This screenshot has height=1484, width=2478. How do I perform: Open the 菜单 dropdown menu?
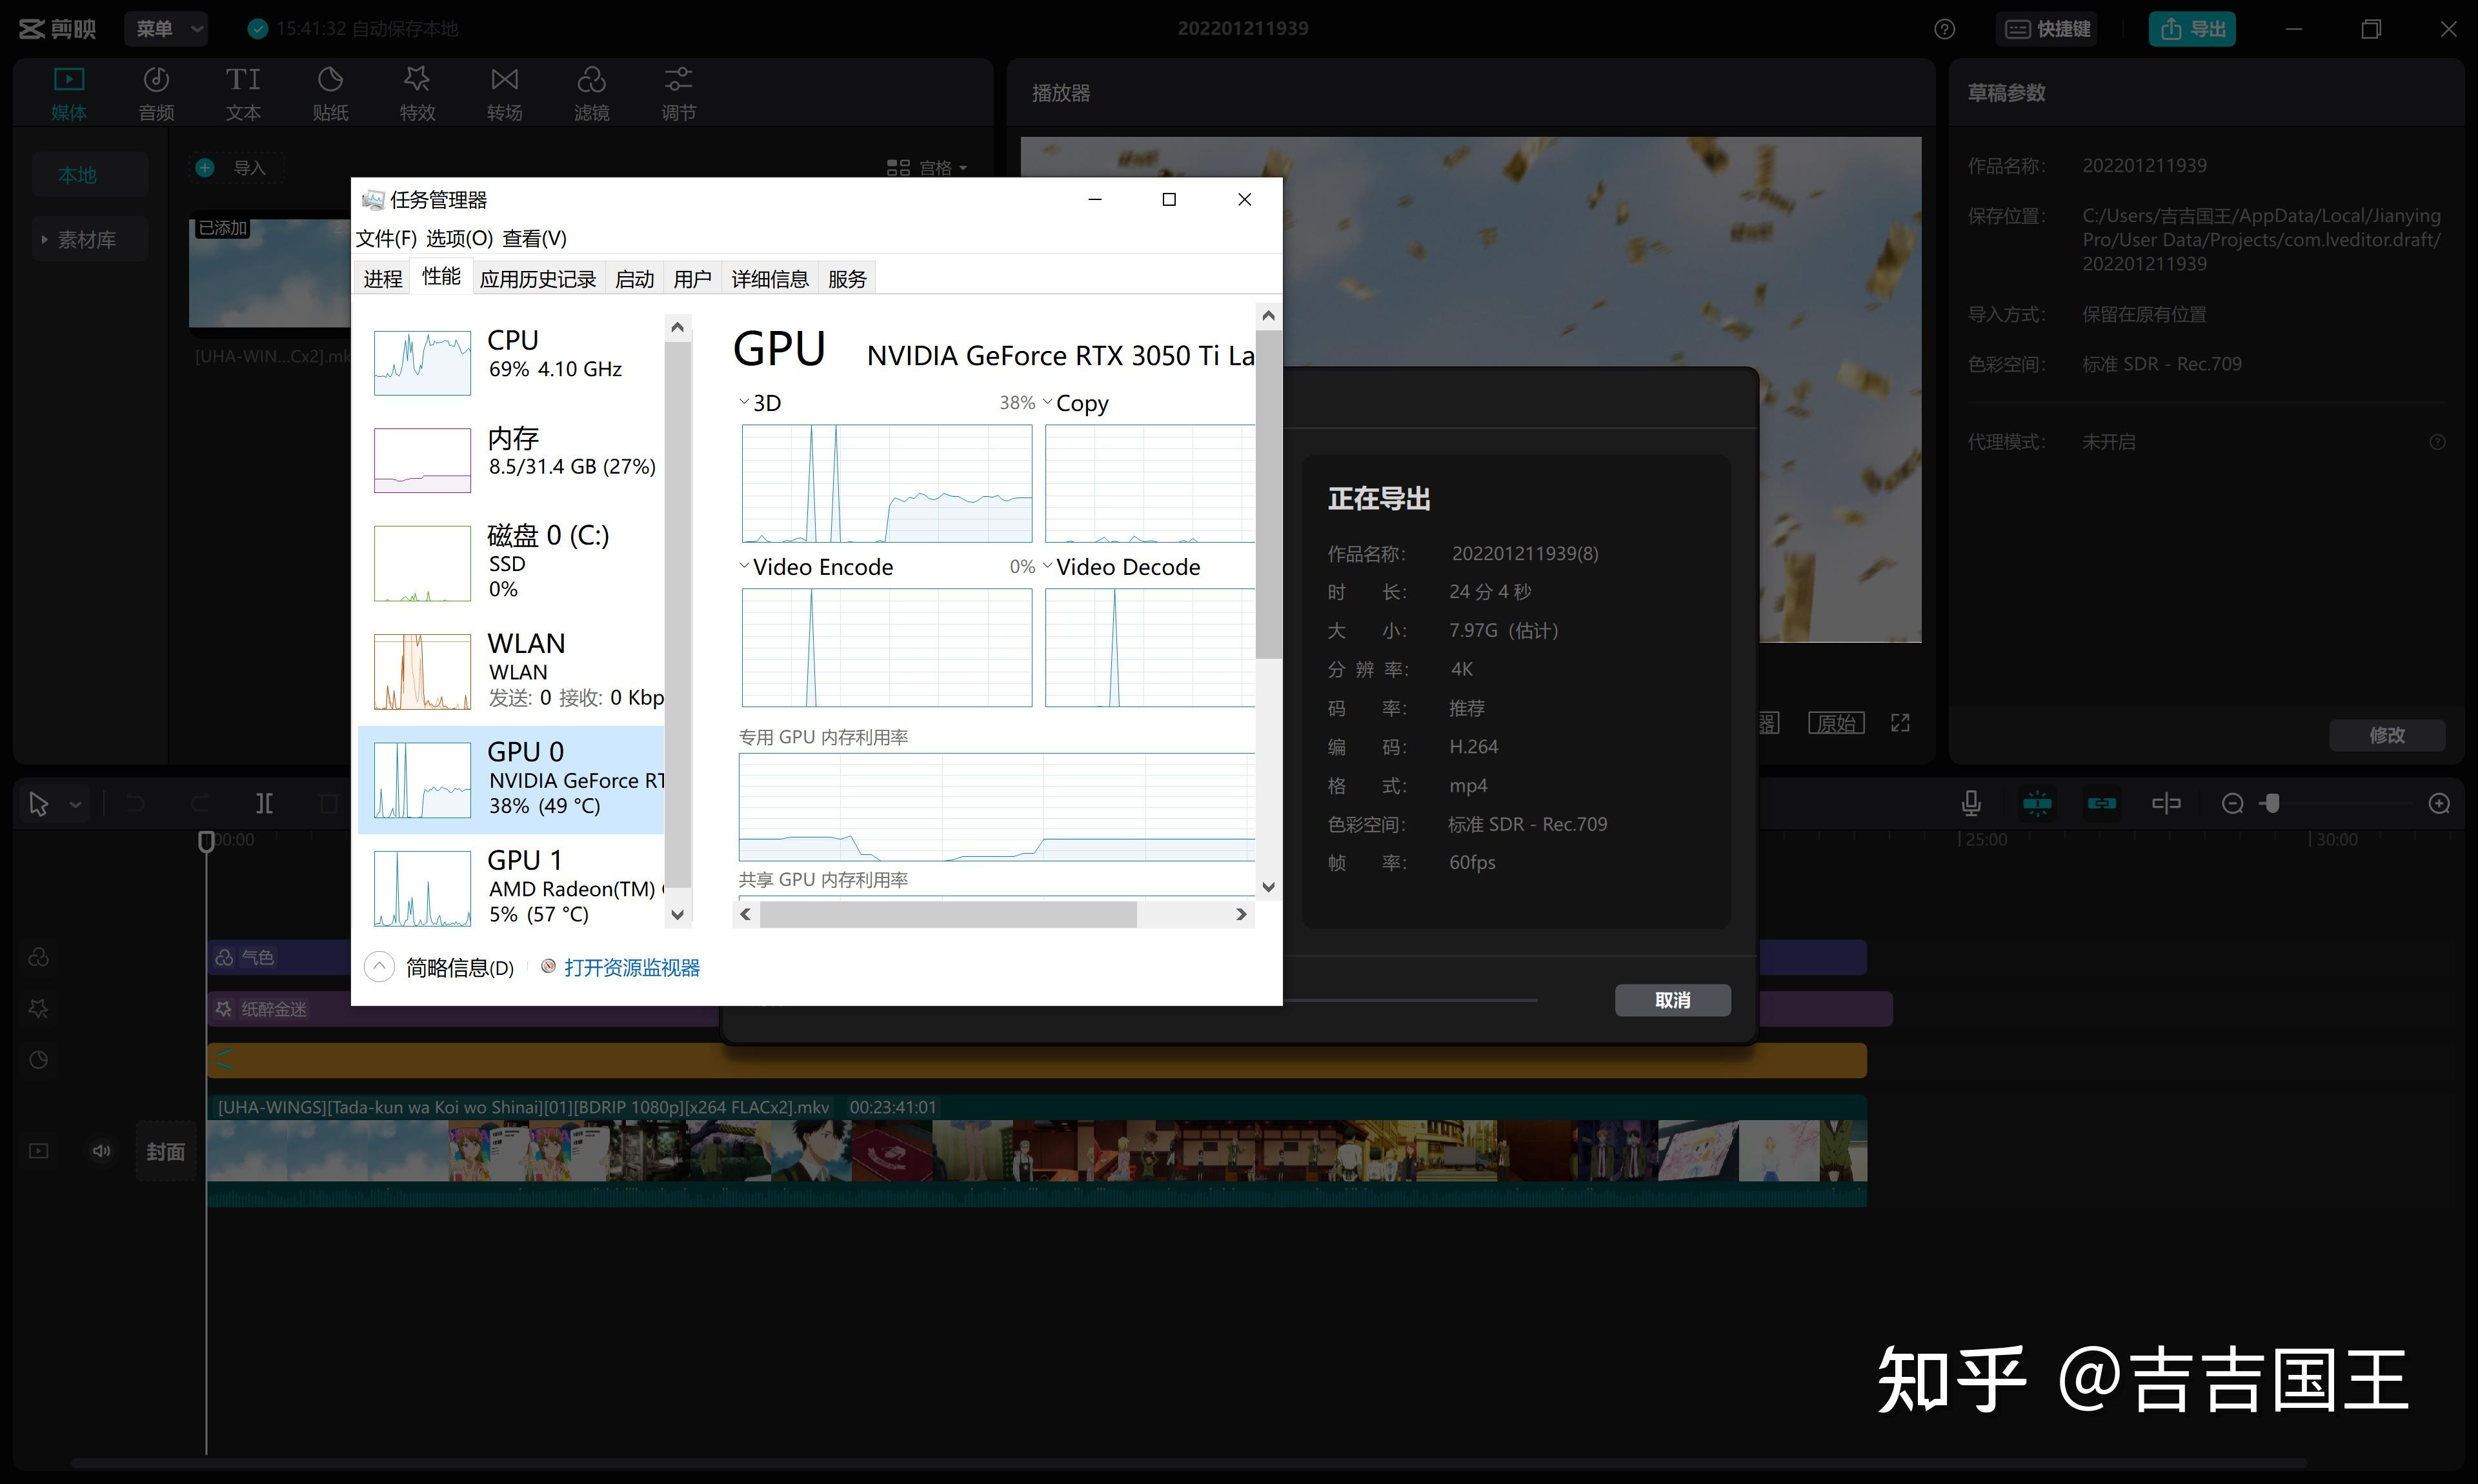(167, 29)
